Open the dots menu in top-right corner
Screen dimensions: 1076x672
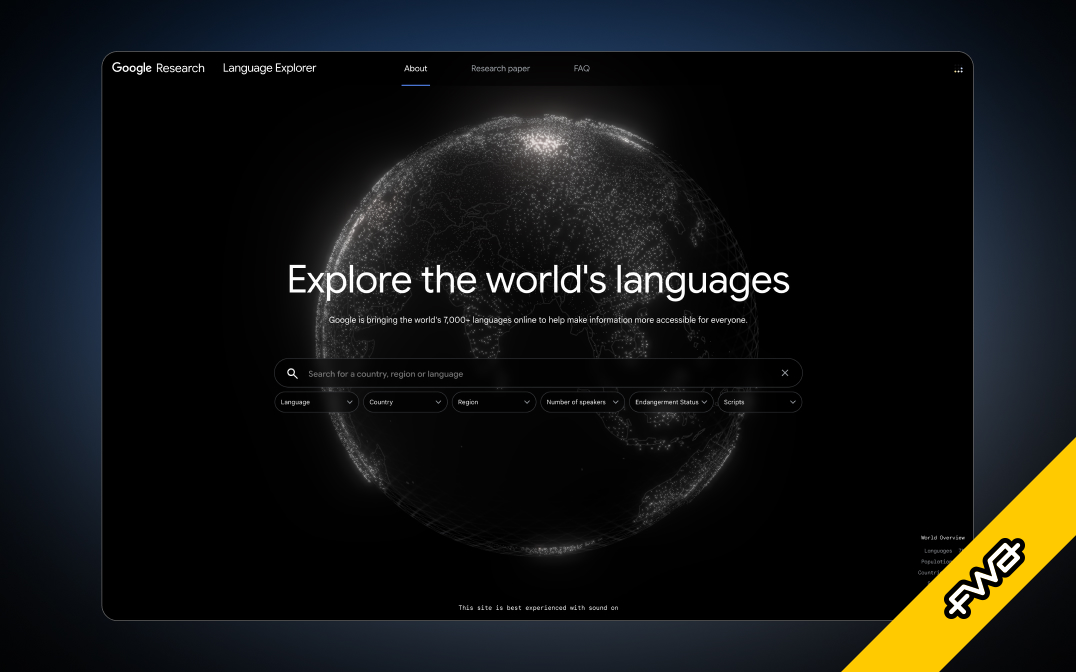coord(958,70)
